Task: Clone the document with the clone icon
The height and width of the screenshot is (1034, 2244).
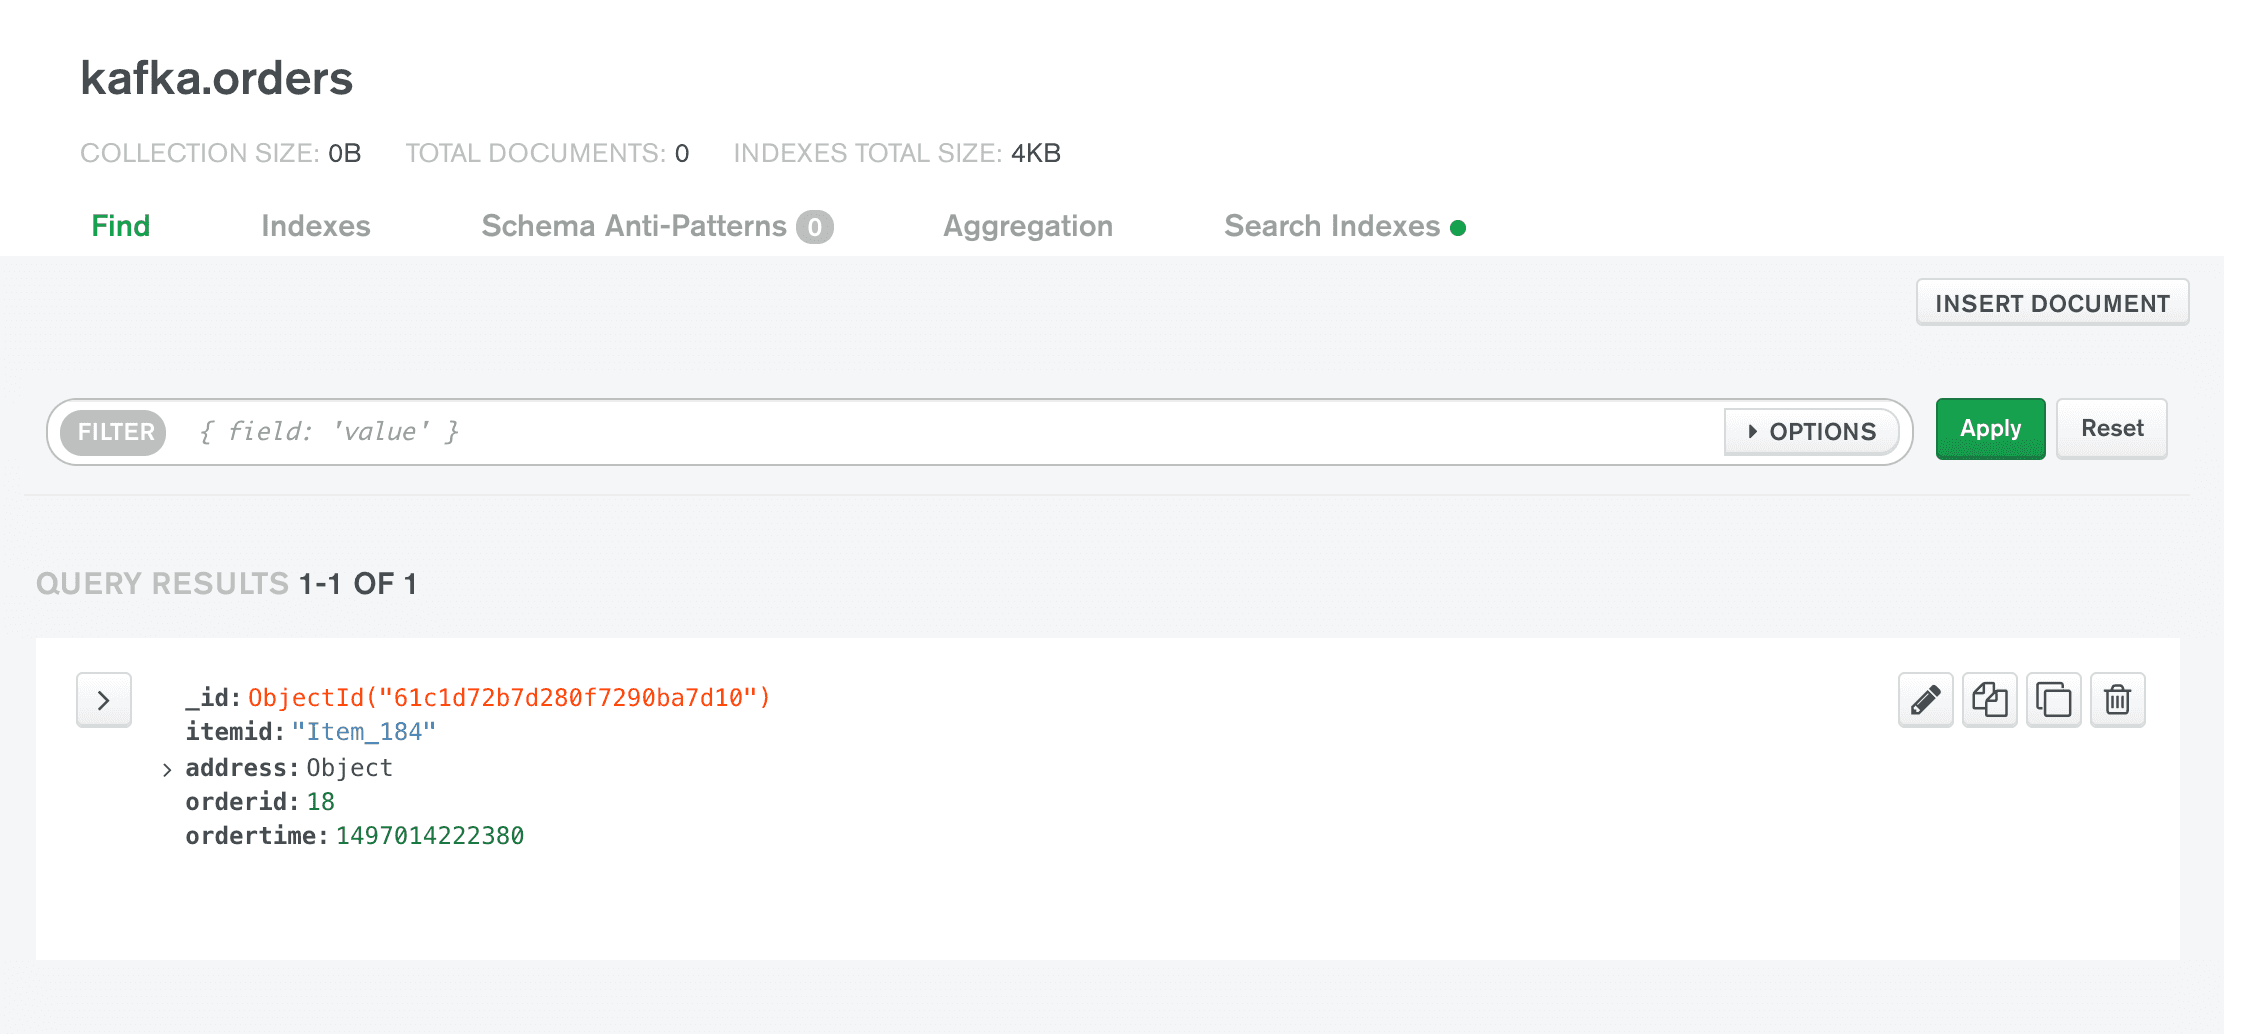Action: (2053, 700)
